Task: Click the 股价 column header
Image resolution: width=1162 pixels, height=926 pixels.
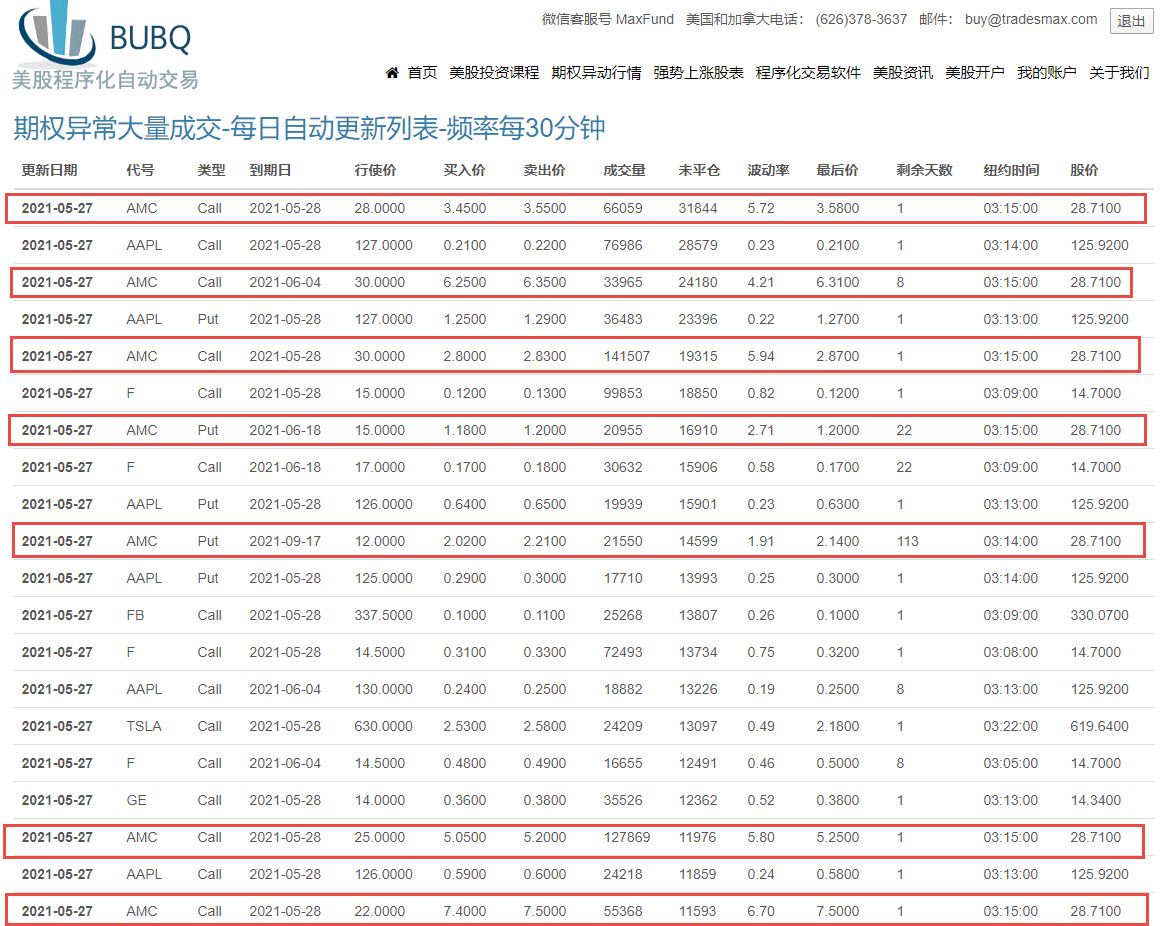Action: tap(1084, 170)
